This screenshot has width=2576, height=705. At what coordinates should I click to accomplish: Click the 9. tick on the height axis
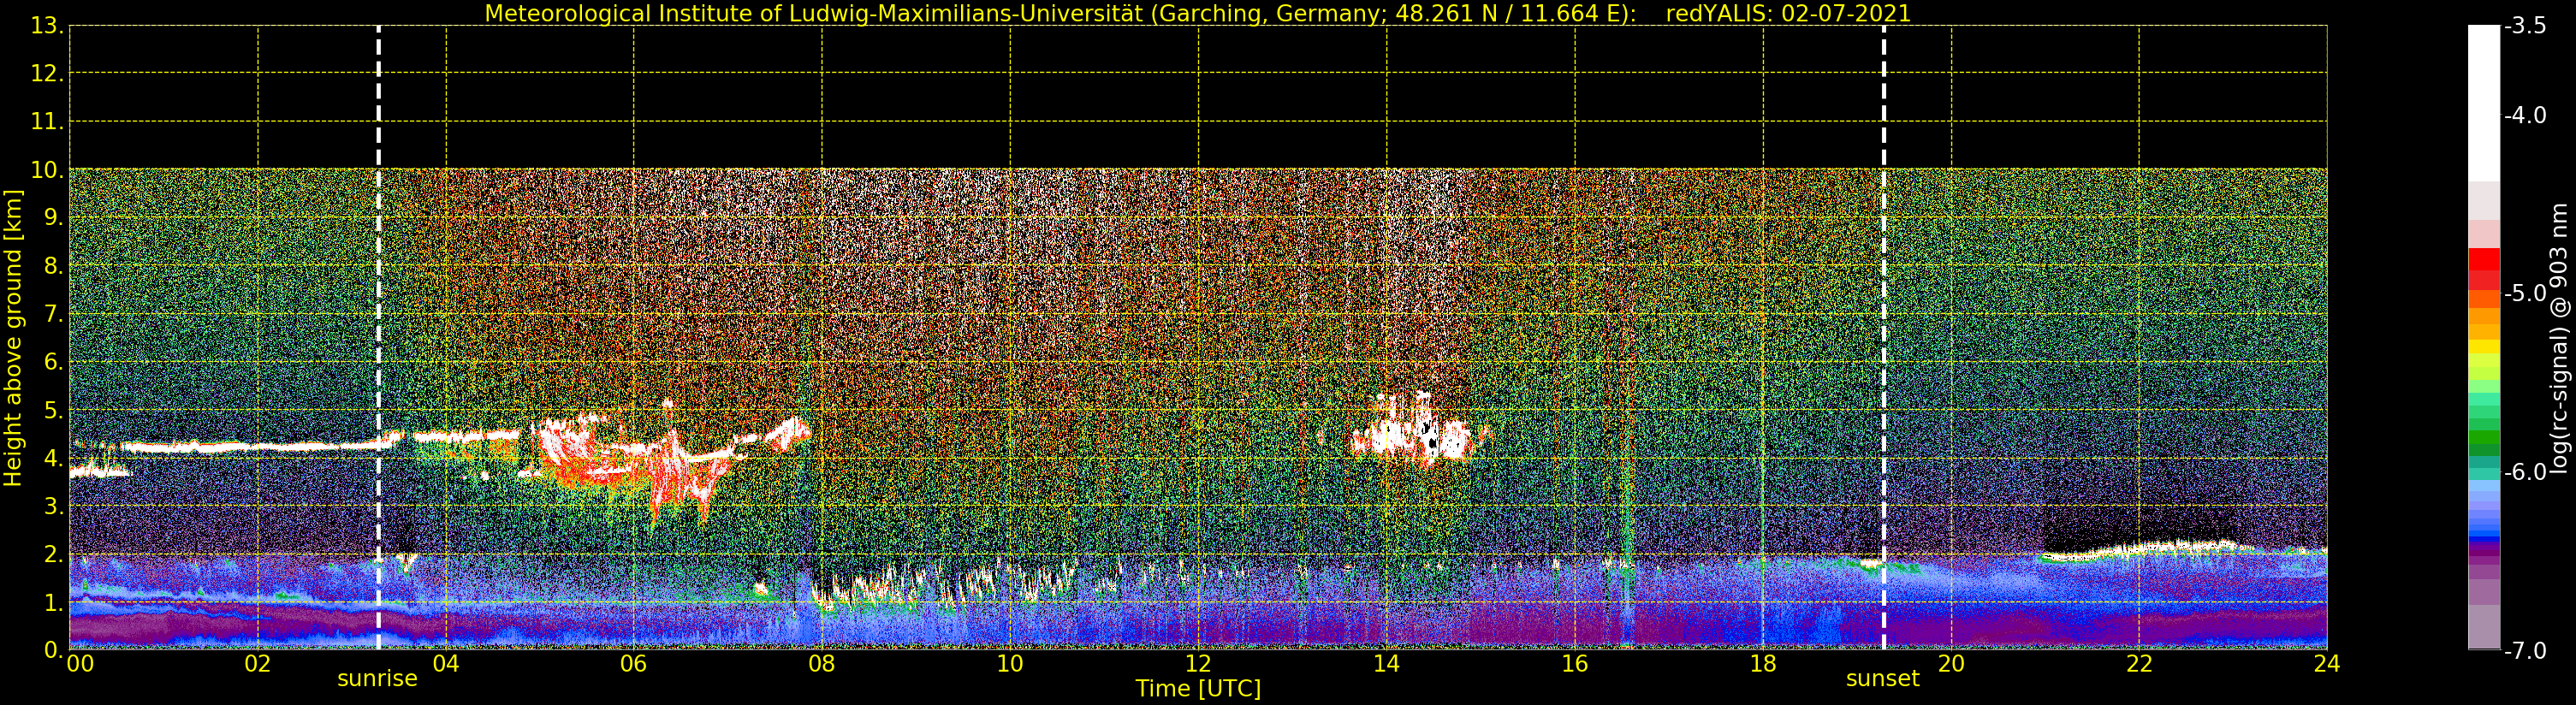(x=53, y=218)
